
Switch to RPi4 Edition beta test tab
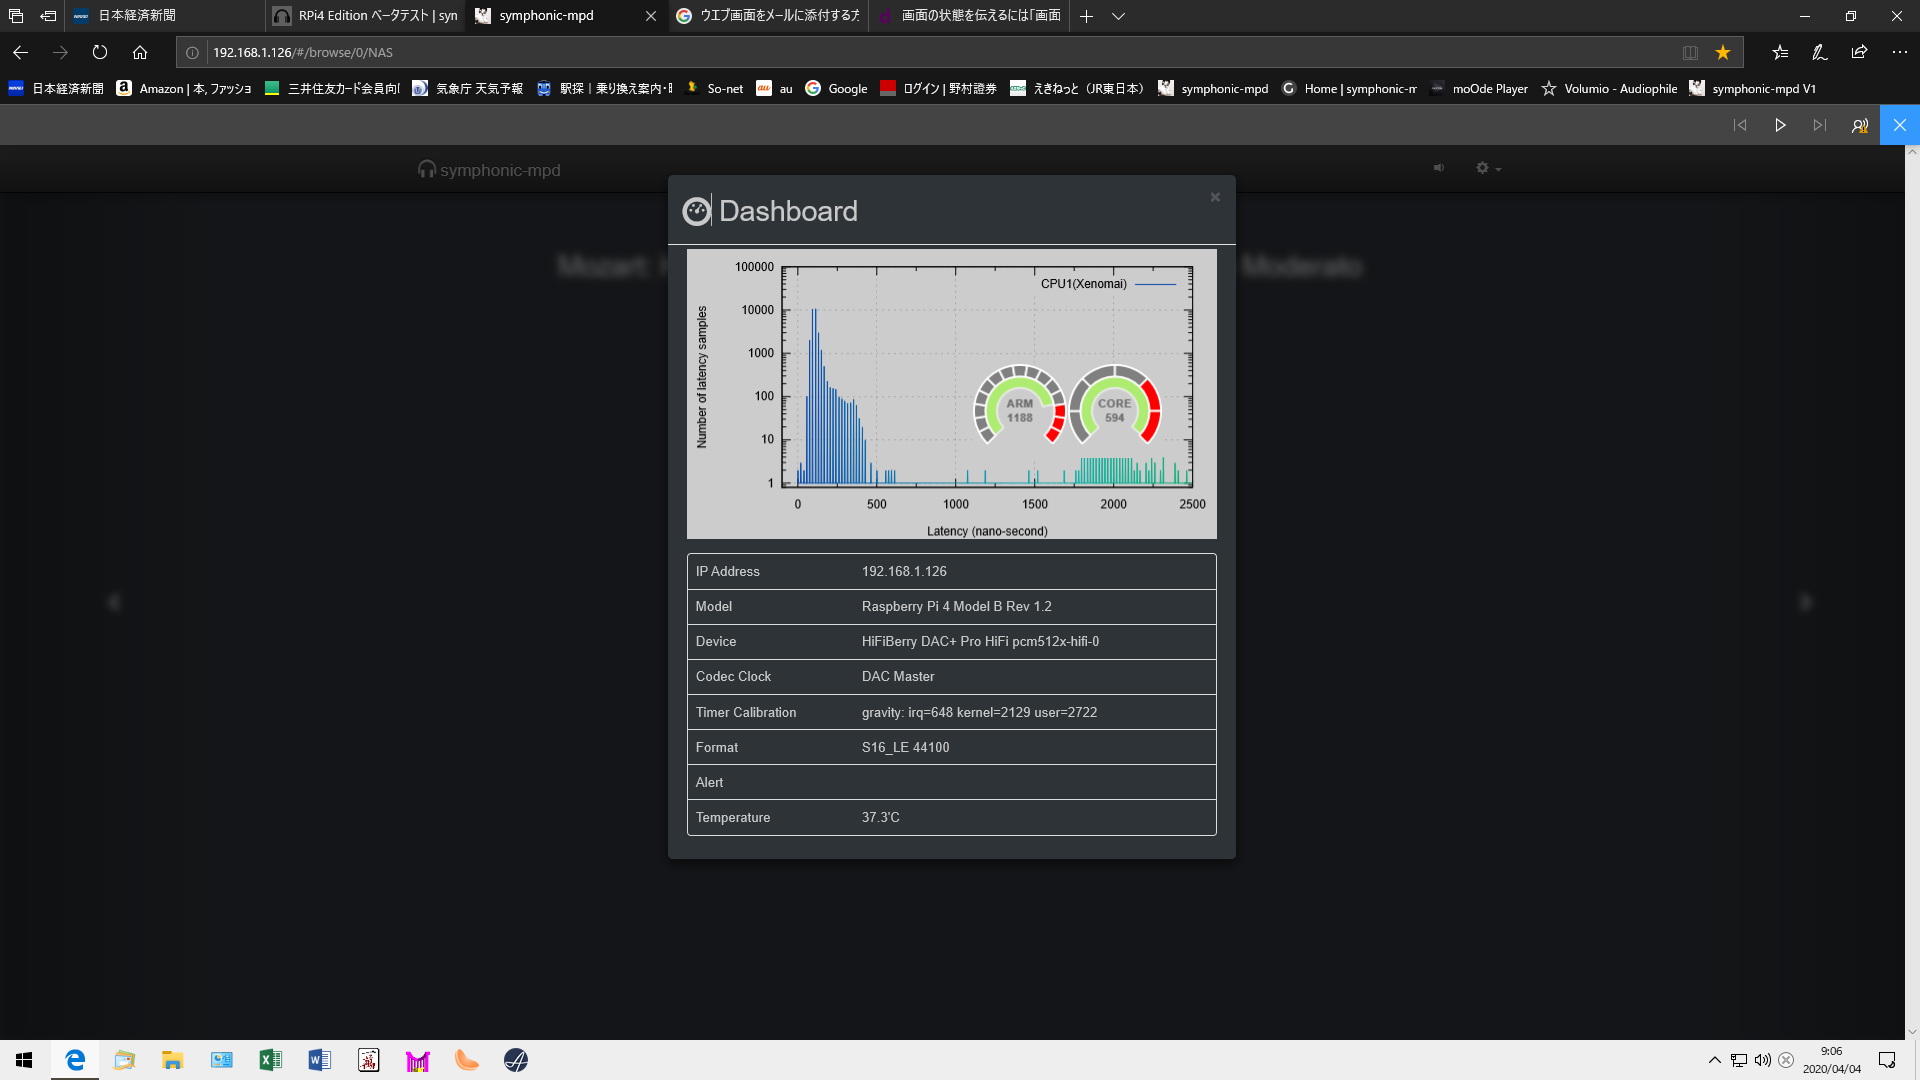[x=366, y=16]
